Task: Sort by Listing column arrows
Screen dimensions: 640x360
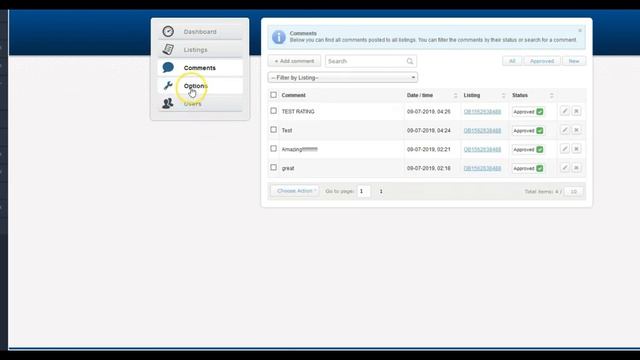Action: [x=503, y=96]
